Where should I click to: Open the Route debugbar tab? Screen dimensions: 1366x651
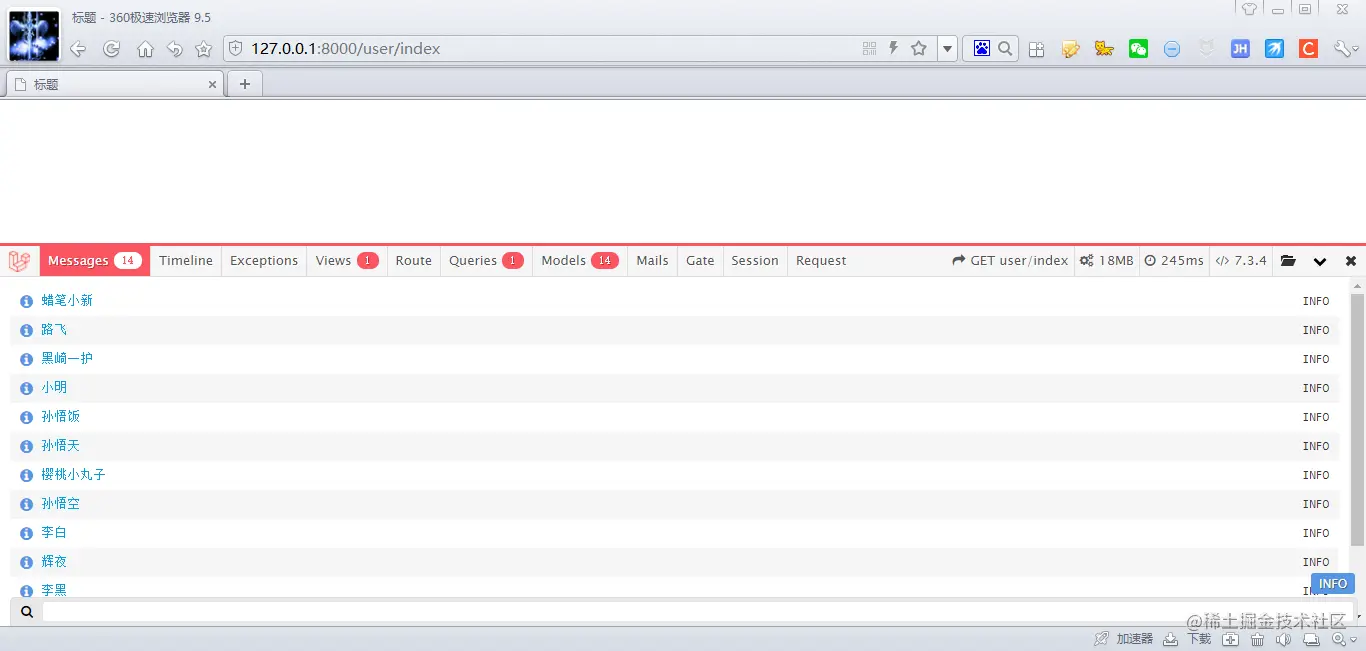click(x=413, y=261)
